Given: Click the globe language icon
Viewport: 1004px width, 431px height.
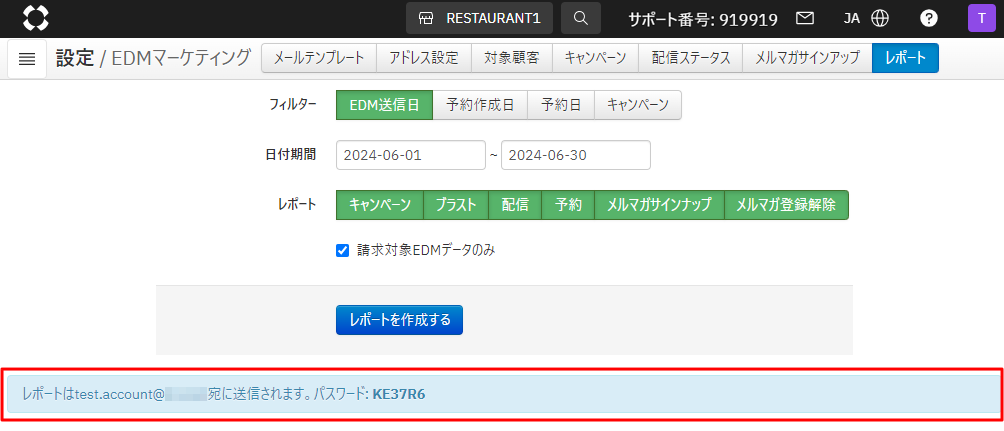Looking at the screenshot, I should tap(880, 18).
